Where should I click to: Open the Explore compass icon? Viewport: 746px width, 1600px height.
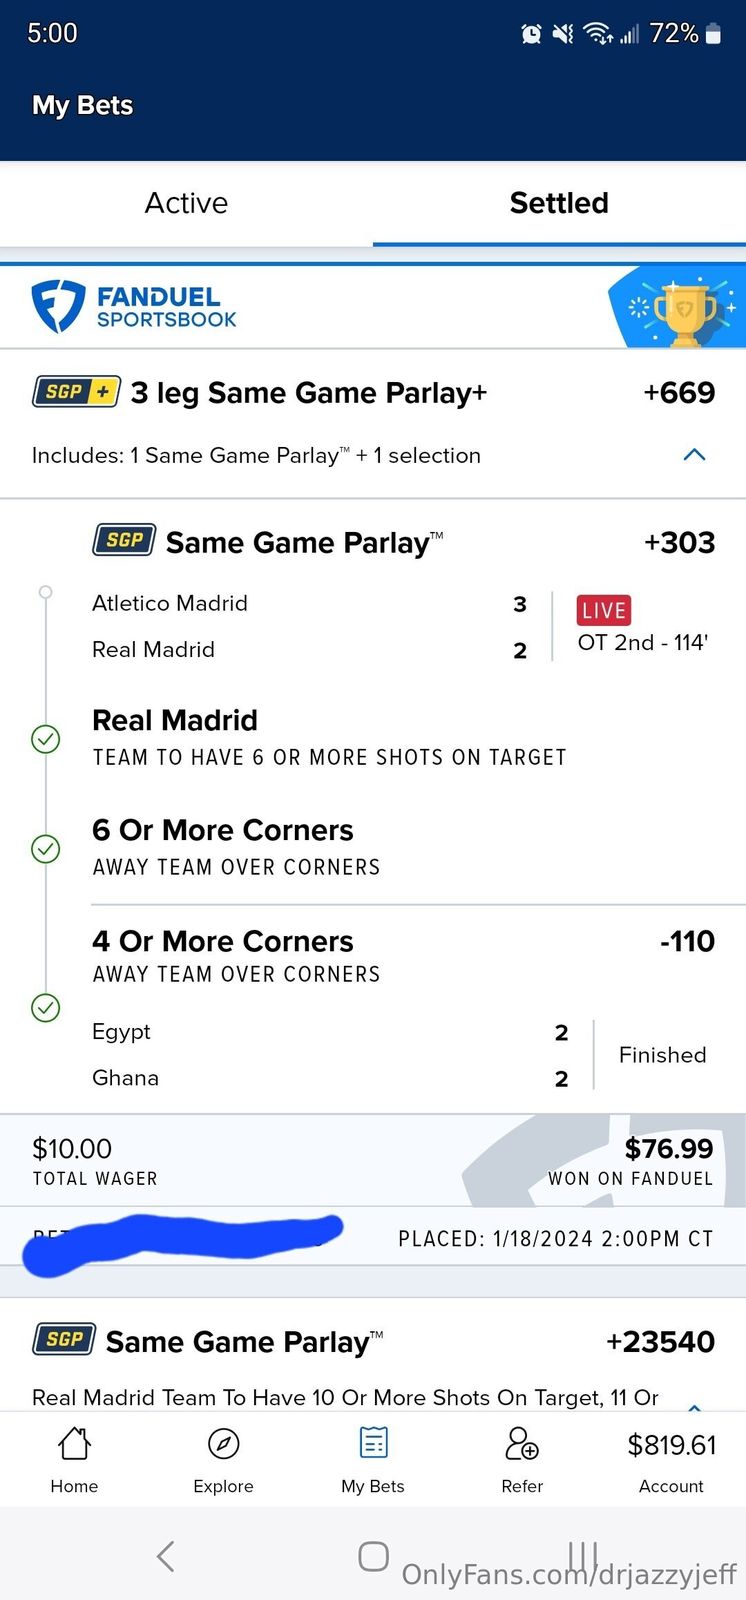(223, 1444)
